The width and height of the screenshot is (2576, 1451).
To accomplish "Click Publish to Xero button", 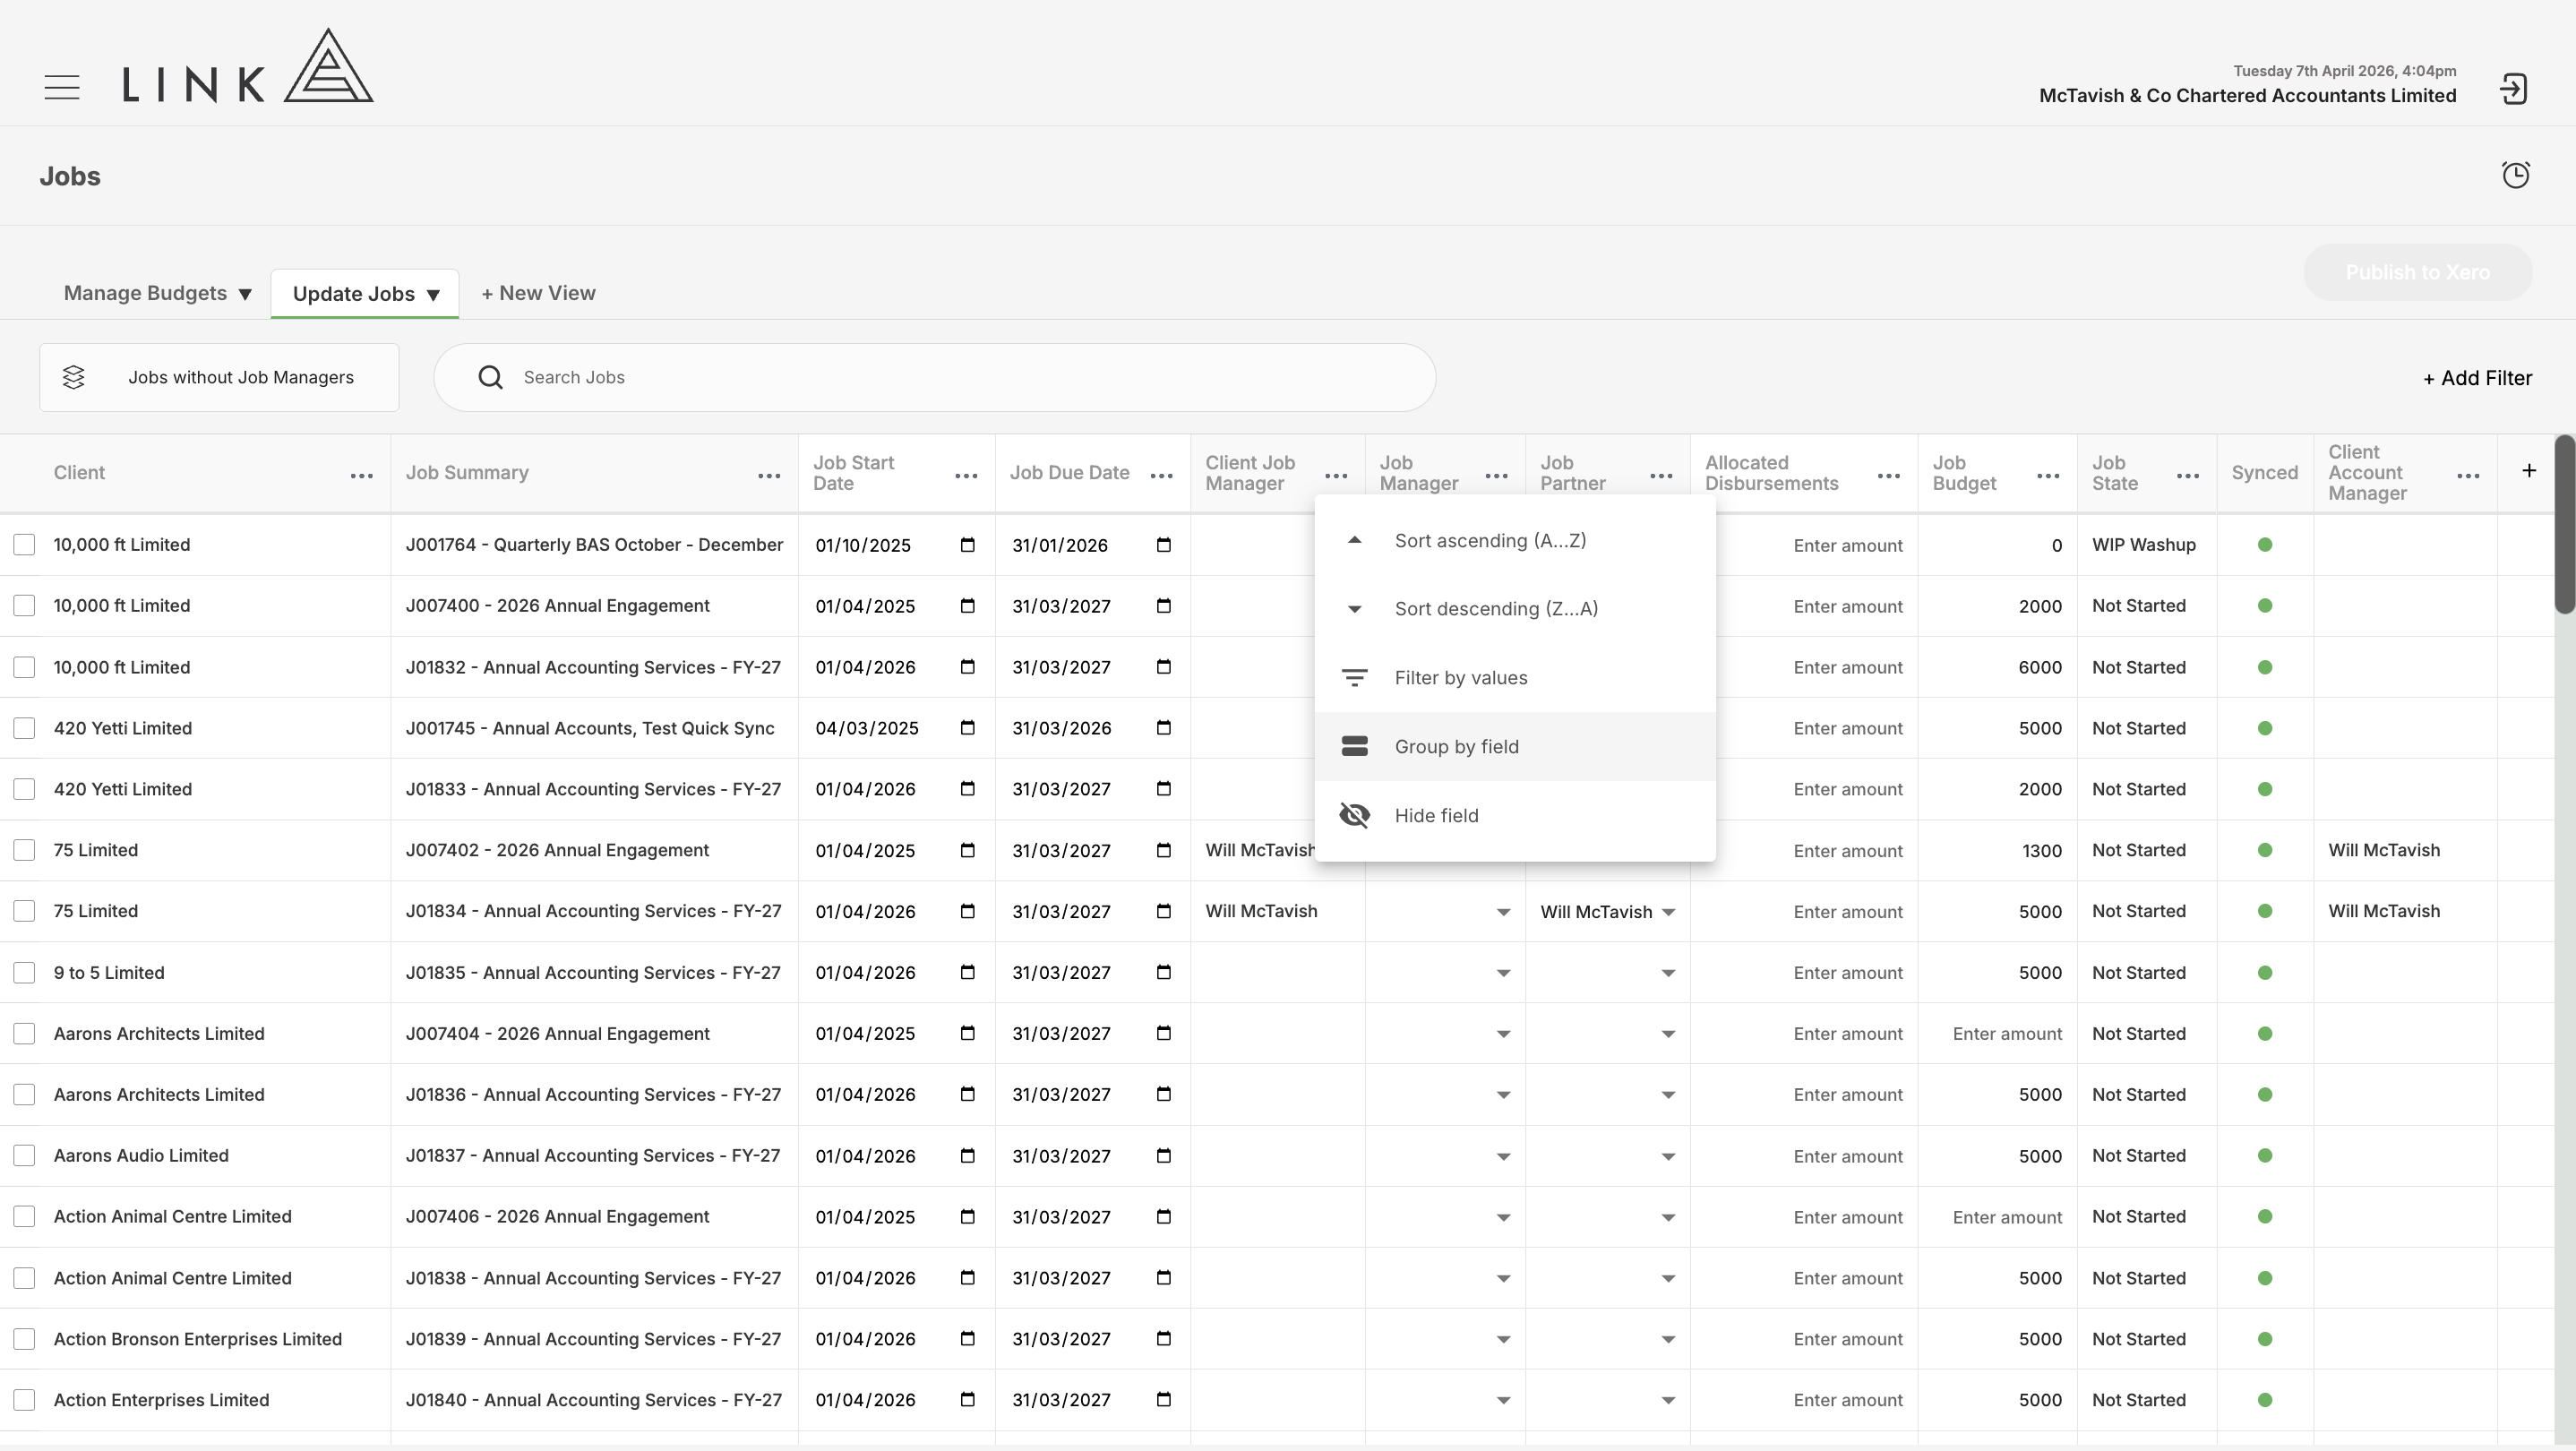I will pyautogui.click(x=2417, y=272).
